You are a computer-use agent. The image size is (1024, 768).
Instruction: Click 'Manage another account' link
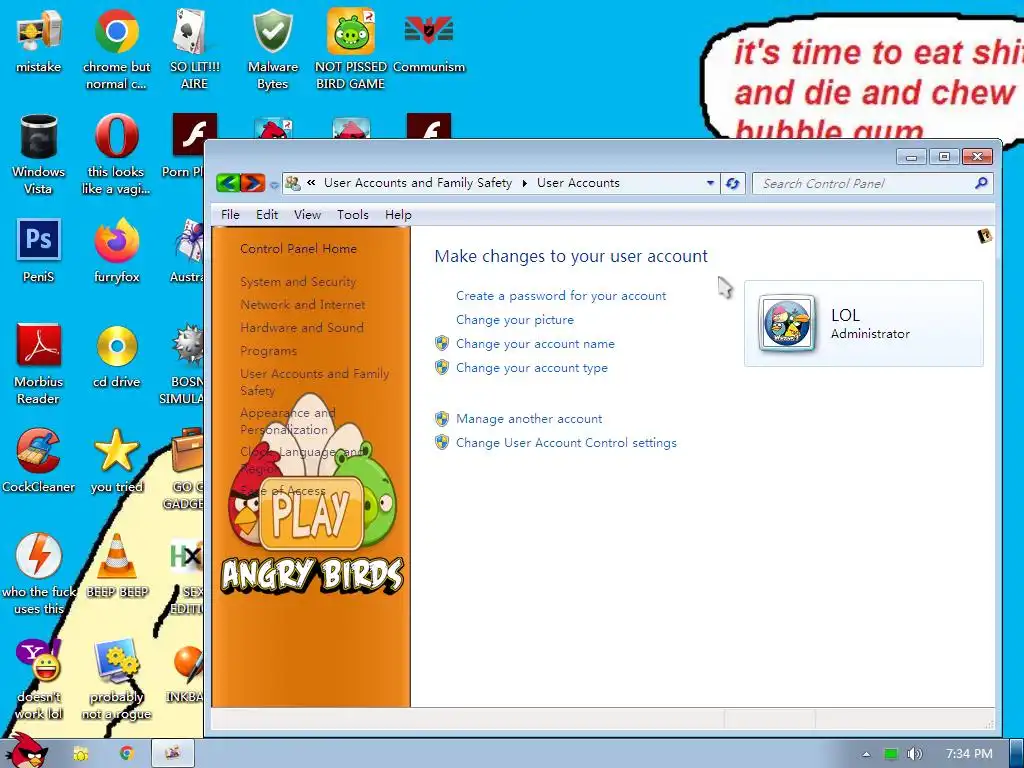tap(529, 419)
